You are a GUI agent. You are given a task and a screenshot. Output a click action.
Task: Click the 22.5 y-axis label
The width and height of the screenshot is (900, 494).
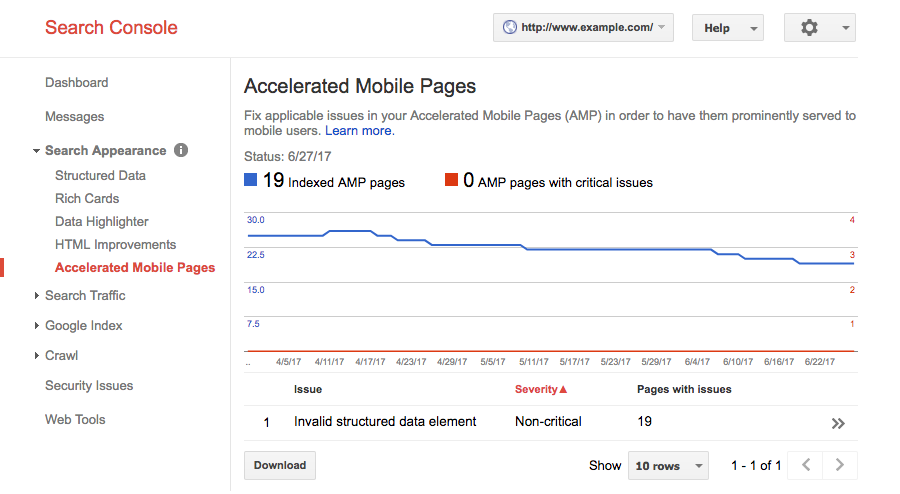click(255, 255)
